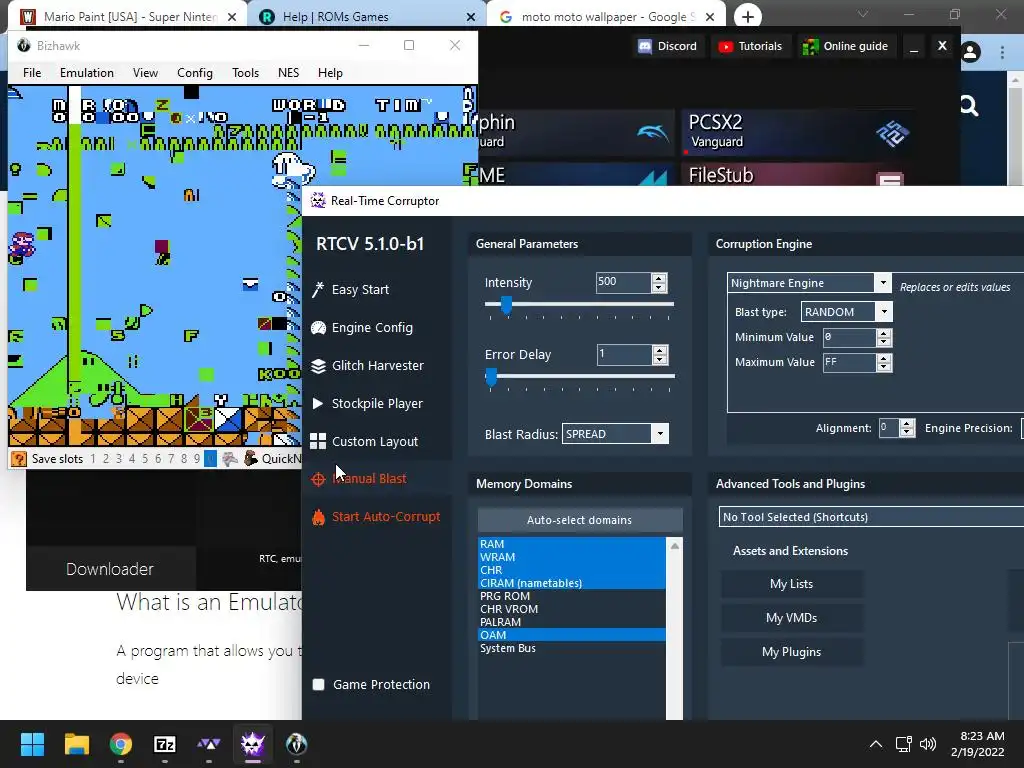Image resolution: width=1024 pixels, height=768 pixels.
Task: Open Nightmare Engine dropdown
Action: (883, 283)
